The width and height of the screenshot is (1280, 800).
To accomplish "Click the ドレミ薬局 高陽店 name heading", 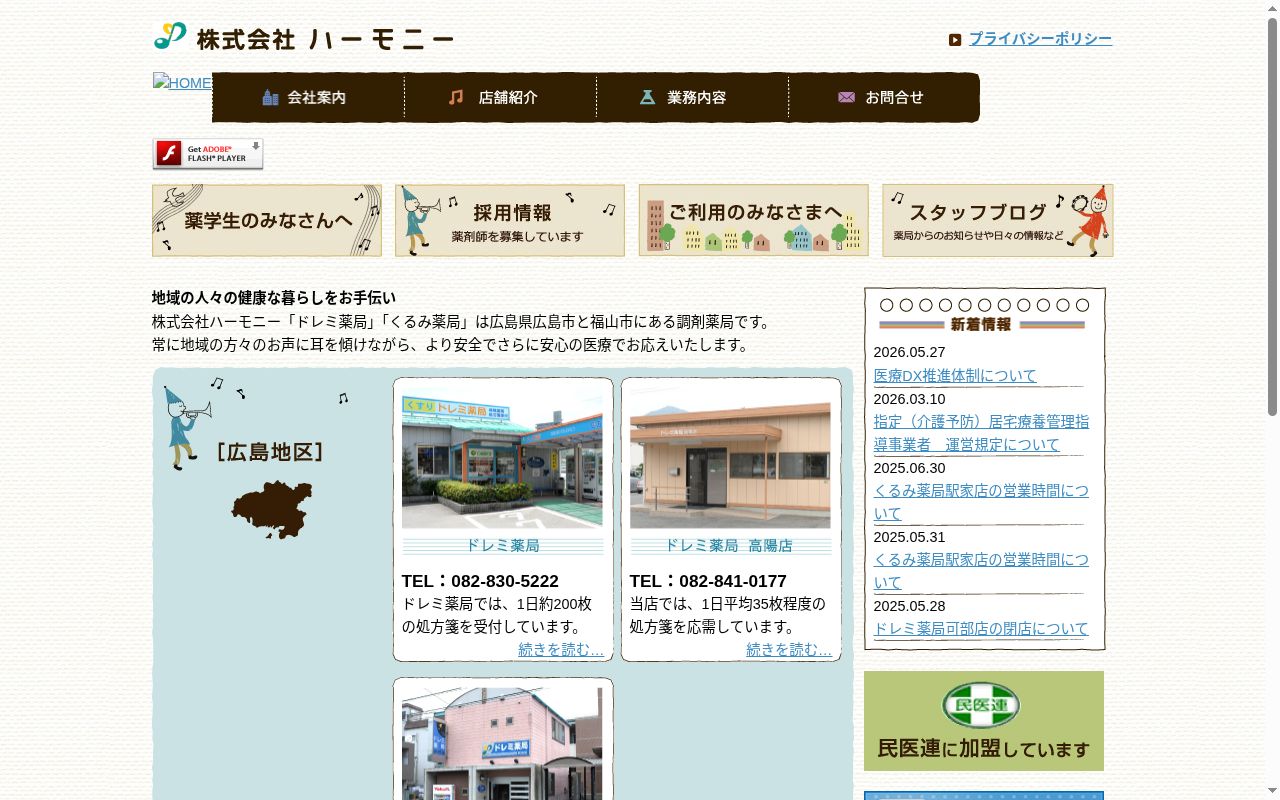I will pyautogui.click(x=730, y=546).
